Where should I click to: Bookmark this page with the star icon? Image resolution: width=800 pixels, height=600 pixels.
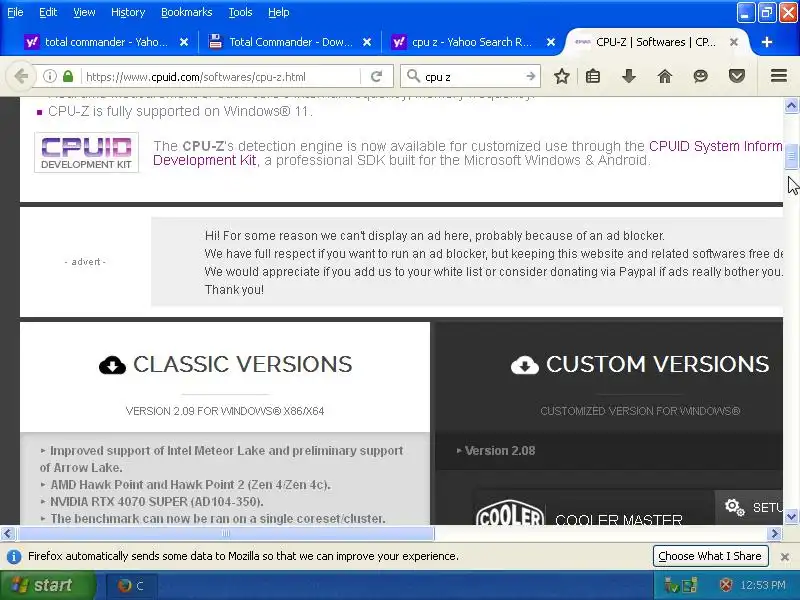tap(562, 77)
